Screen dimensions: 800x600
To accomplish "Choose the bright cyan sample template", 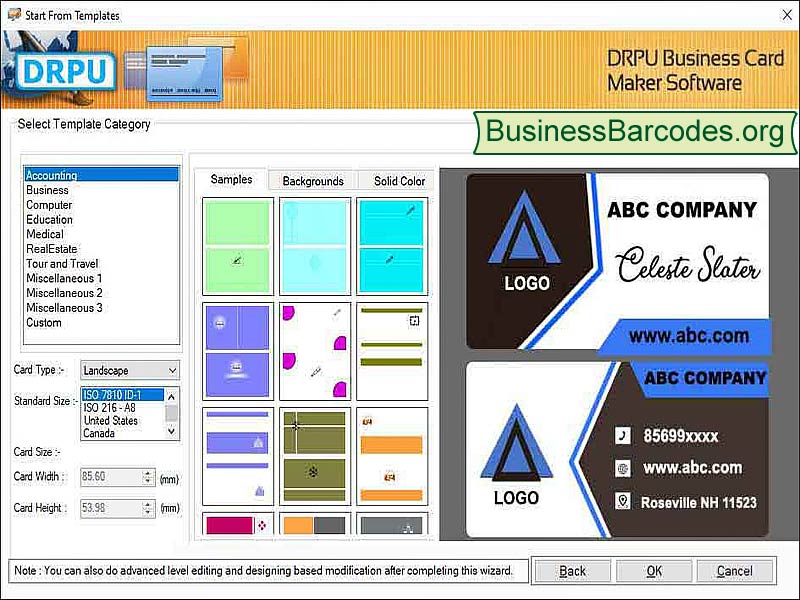I will [x=392, y=246].
